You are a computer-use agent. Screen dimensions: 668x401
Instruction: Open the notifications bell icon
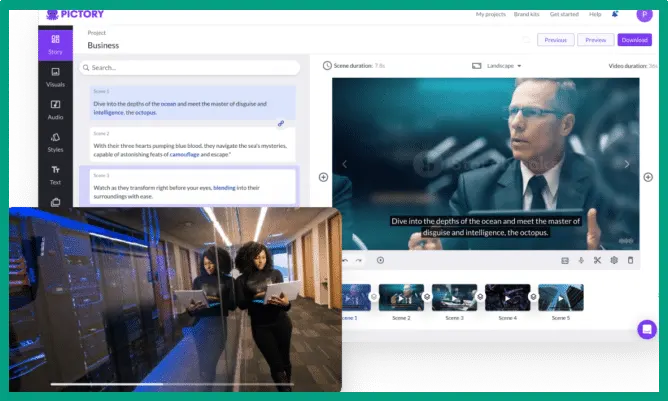point(615,14)
